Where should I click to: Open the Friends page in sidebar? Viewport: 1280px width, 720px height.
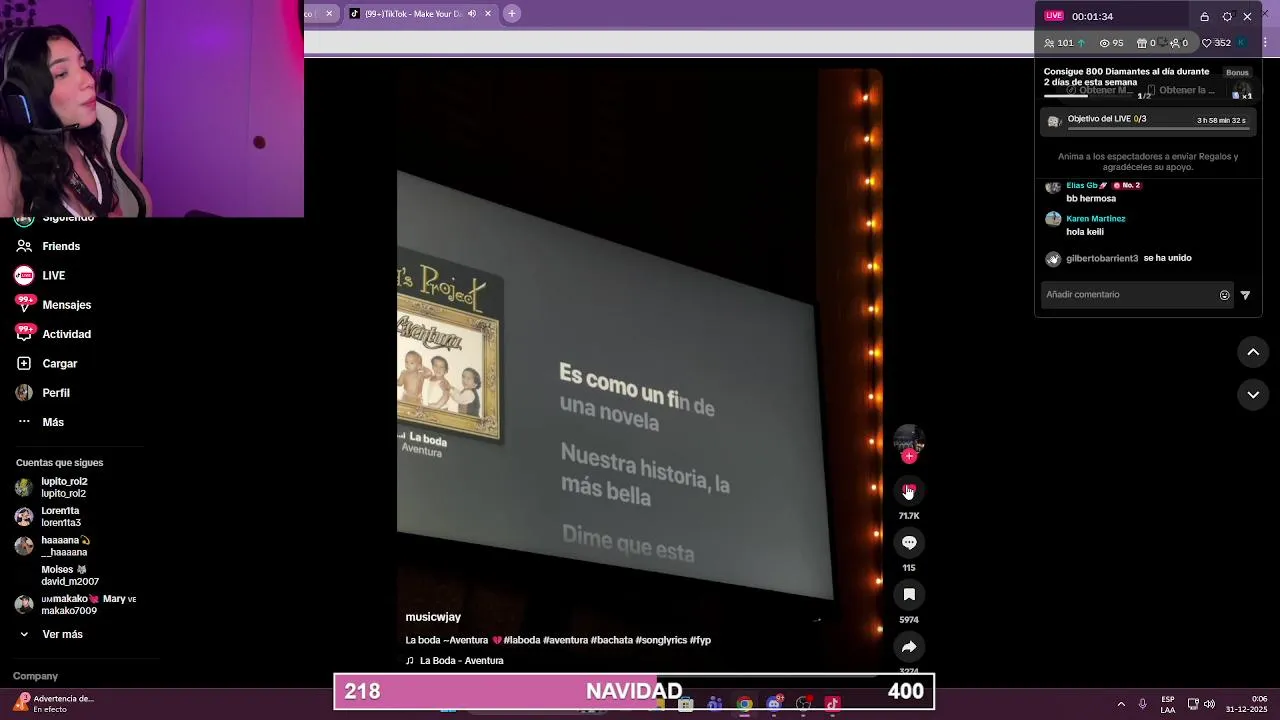[48, 246]
